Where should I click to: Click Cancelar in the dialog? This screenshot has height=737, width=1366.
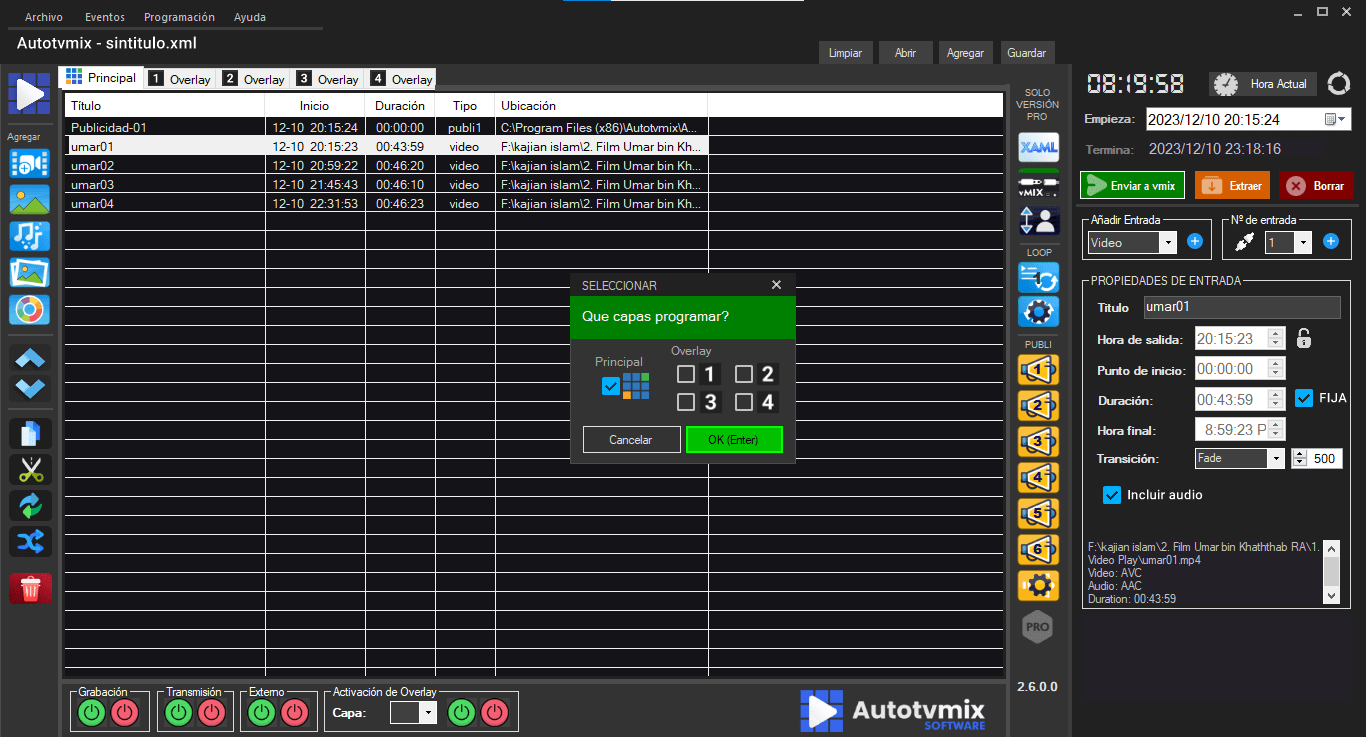631,440
